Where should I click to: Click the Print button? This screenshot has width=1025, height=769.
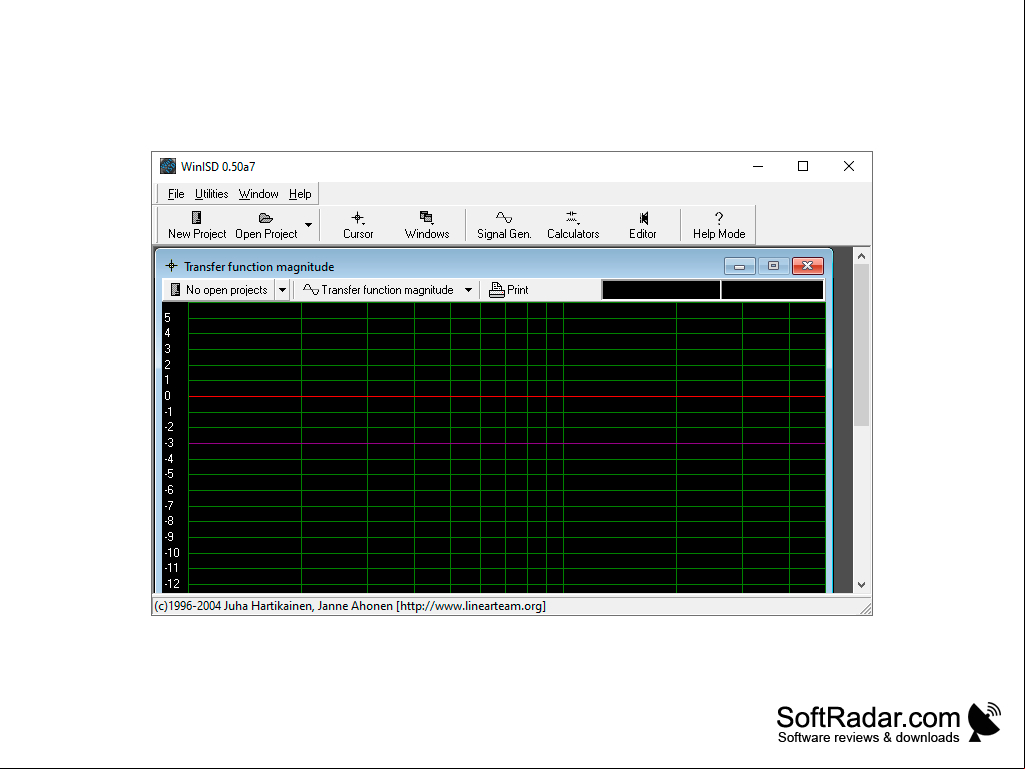509,290
